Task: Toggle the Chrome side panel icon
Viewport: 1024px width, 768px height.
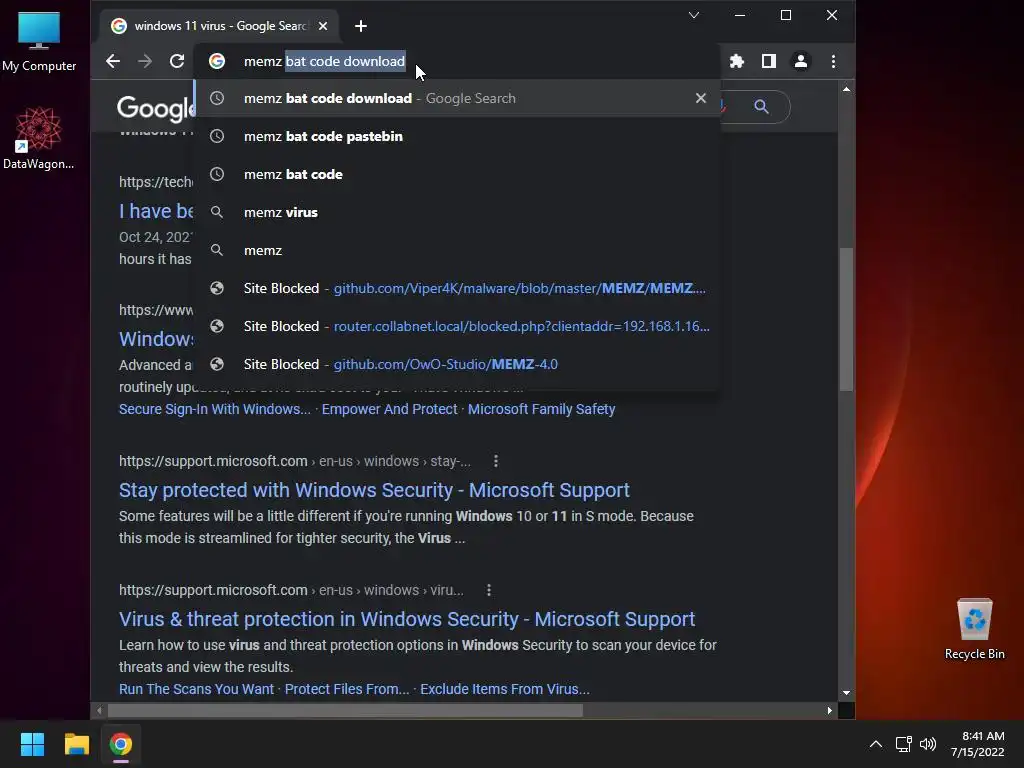Action: click(x=769, y=61)
